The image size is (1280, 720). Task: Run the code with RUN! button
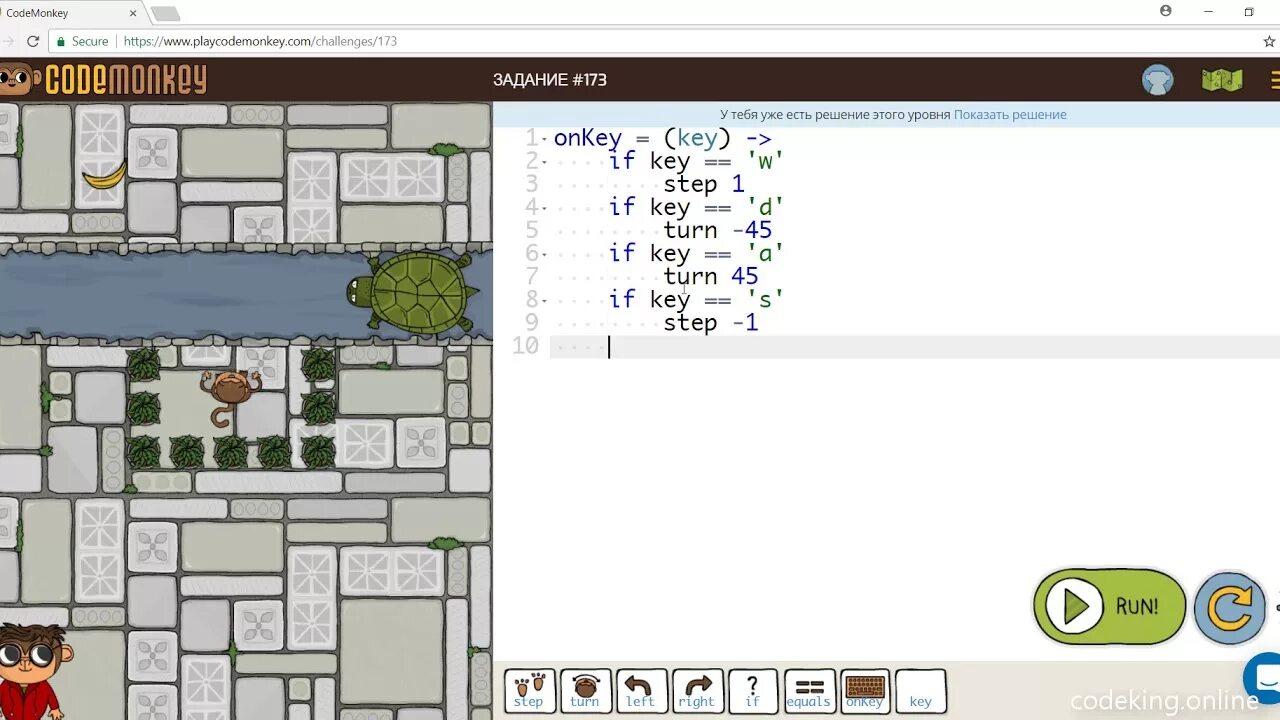pyautogui.click(x=1109, y=606)
